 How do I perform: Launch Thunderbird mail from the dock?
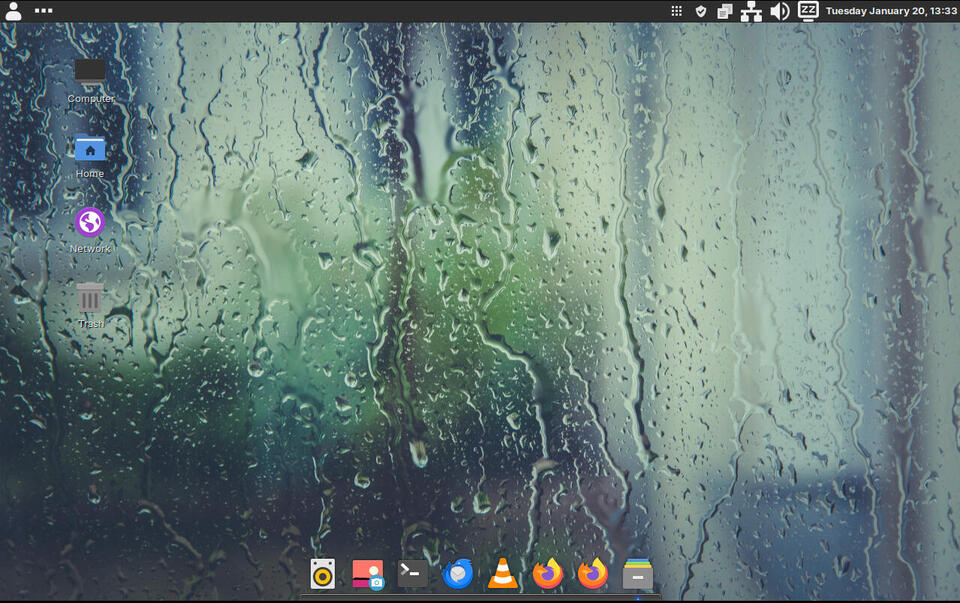[458, 574]
